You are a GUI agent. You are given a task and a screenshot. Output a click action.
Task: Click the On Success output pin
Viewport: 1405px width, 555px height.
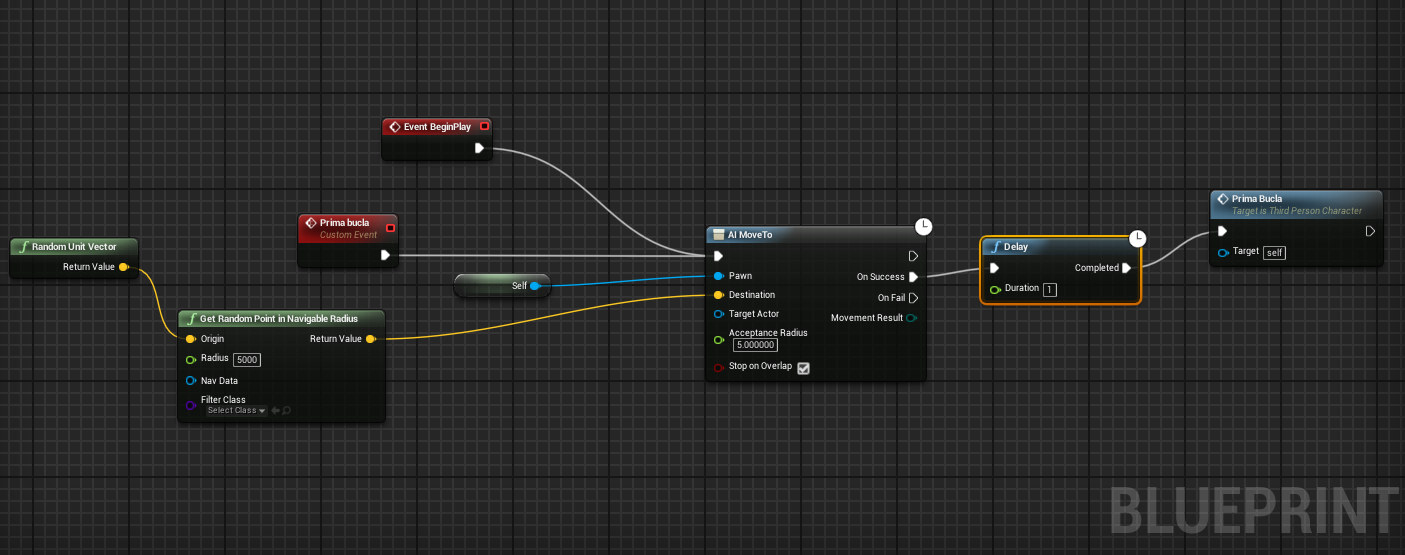pyautogui.click(x=913, y=277)
